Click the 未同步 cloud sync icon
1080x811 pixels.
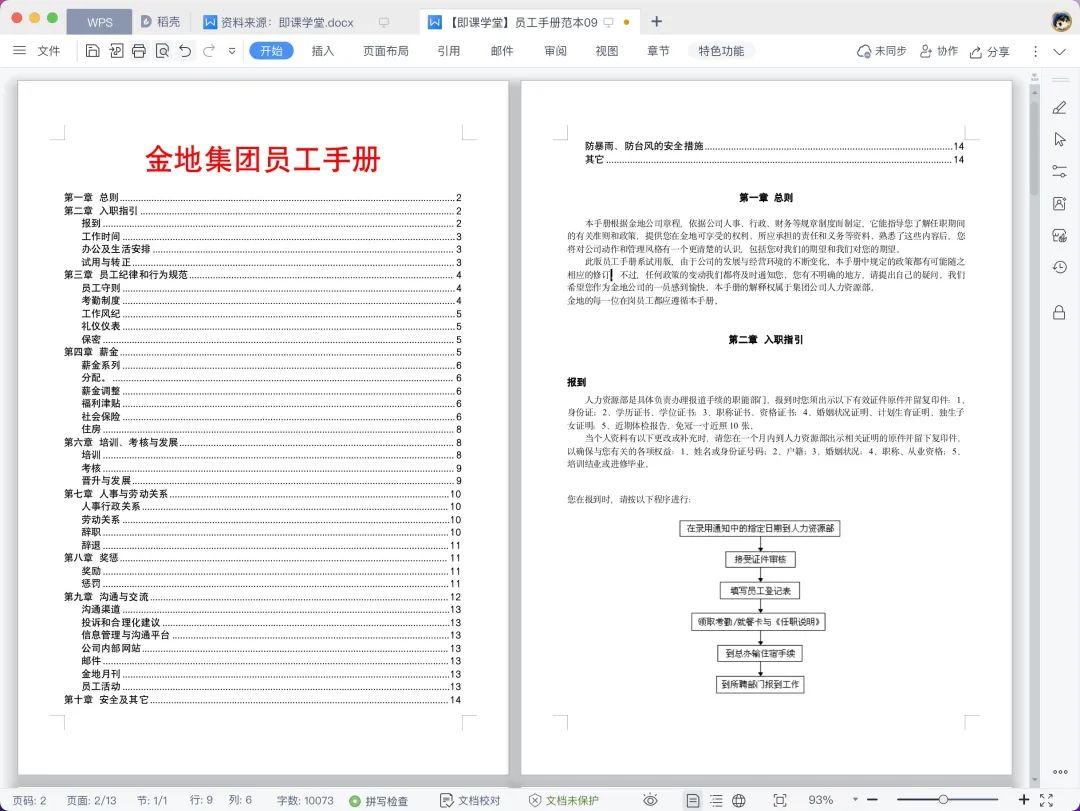(x=881, y=51)
